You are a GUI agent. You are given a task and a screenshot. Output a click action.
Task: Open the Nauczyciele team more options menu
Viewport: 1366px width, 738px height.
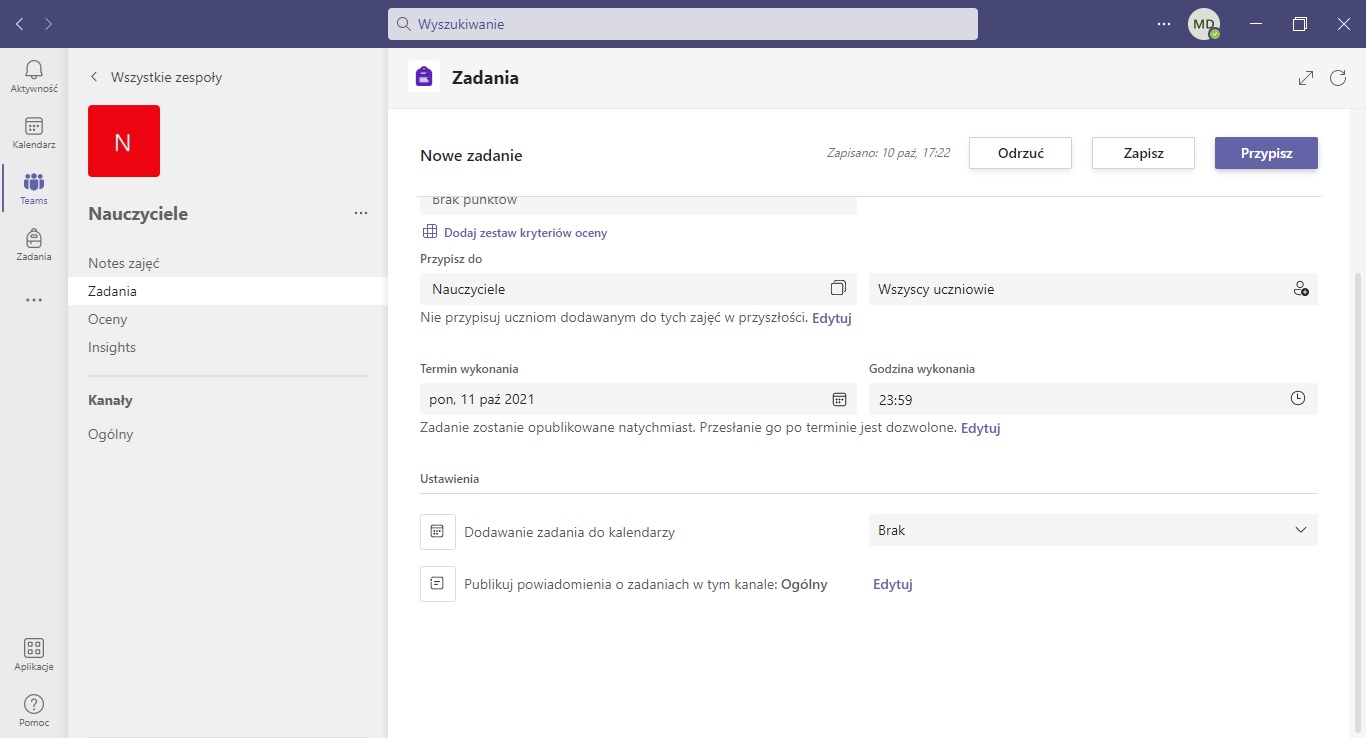[361, 213]
